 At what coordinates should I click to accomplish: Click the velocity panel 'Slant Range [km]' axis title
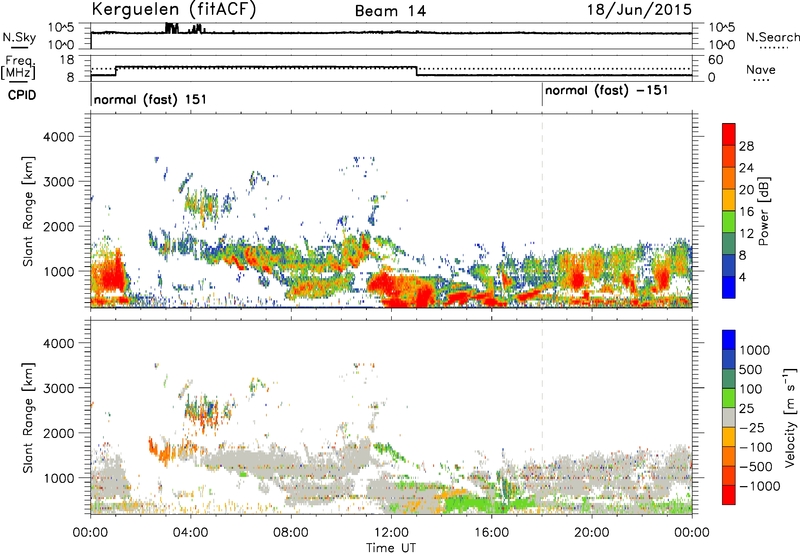tap(28, 418)
